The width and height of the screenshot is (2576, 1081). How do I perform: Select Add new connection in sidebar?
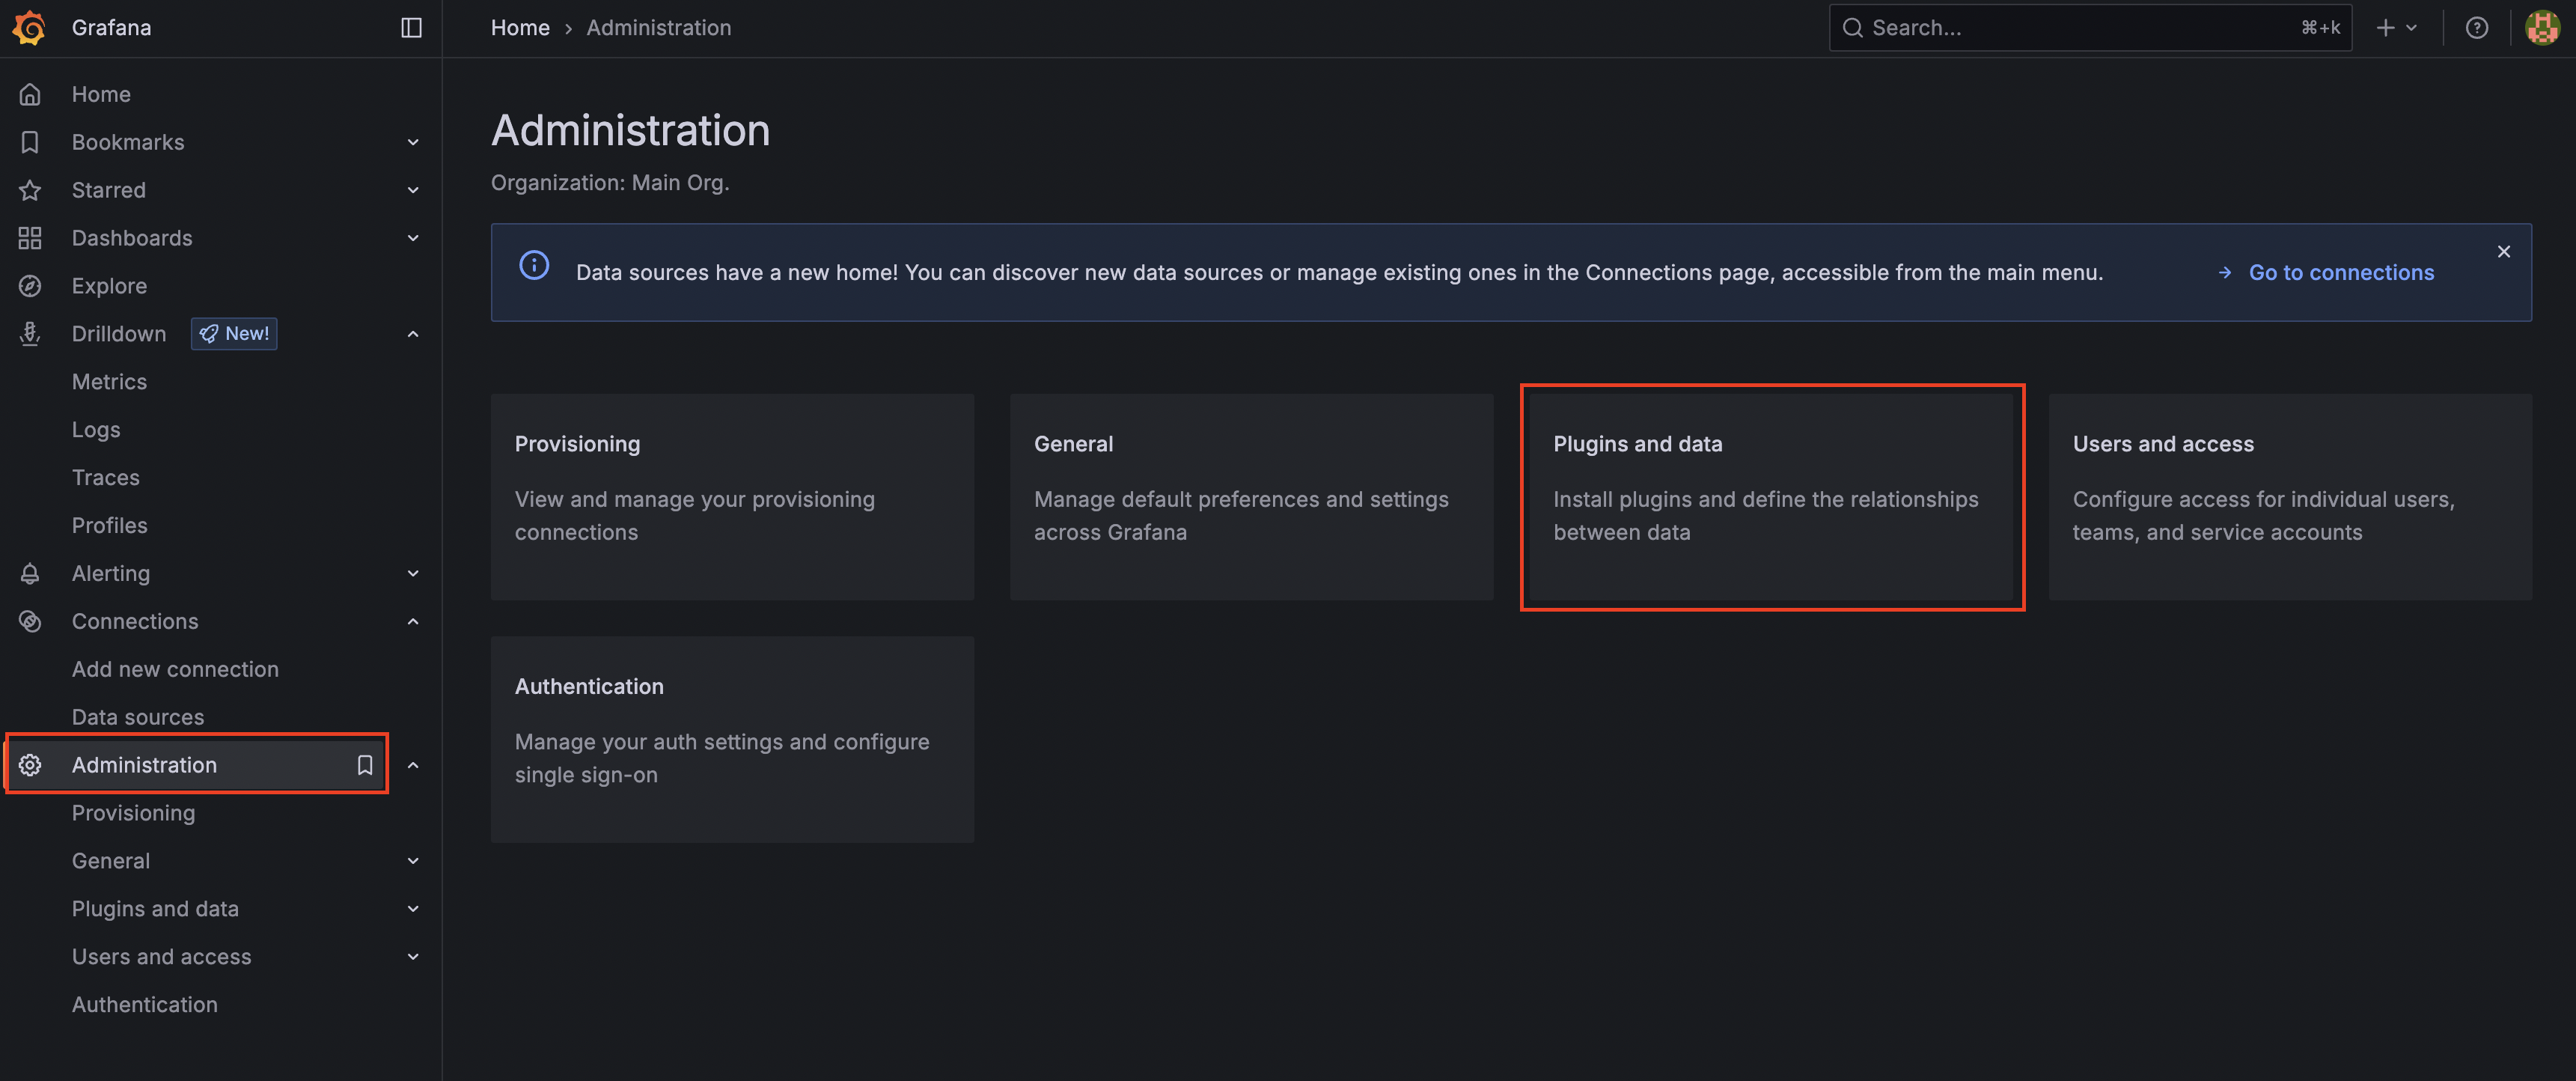point(175,669)
